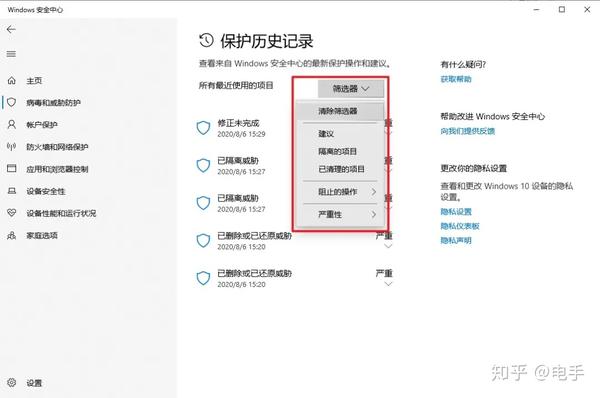600x398 pixels.
Task: Click shield icon for 已隔离威胁 15:27 first entry
Action: (203, 165)
